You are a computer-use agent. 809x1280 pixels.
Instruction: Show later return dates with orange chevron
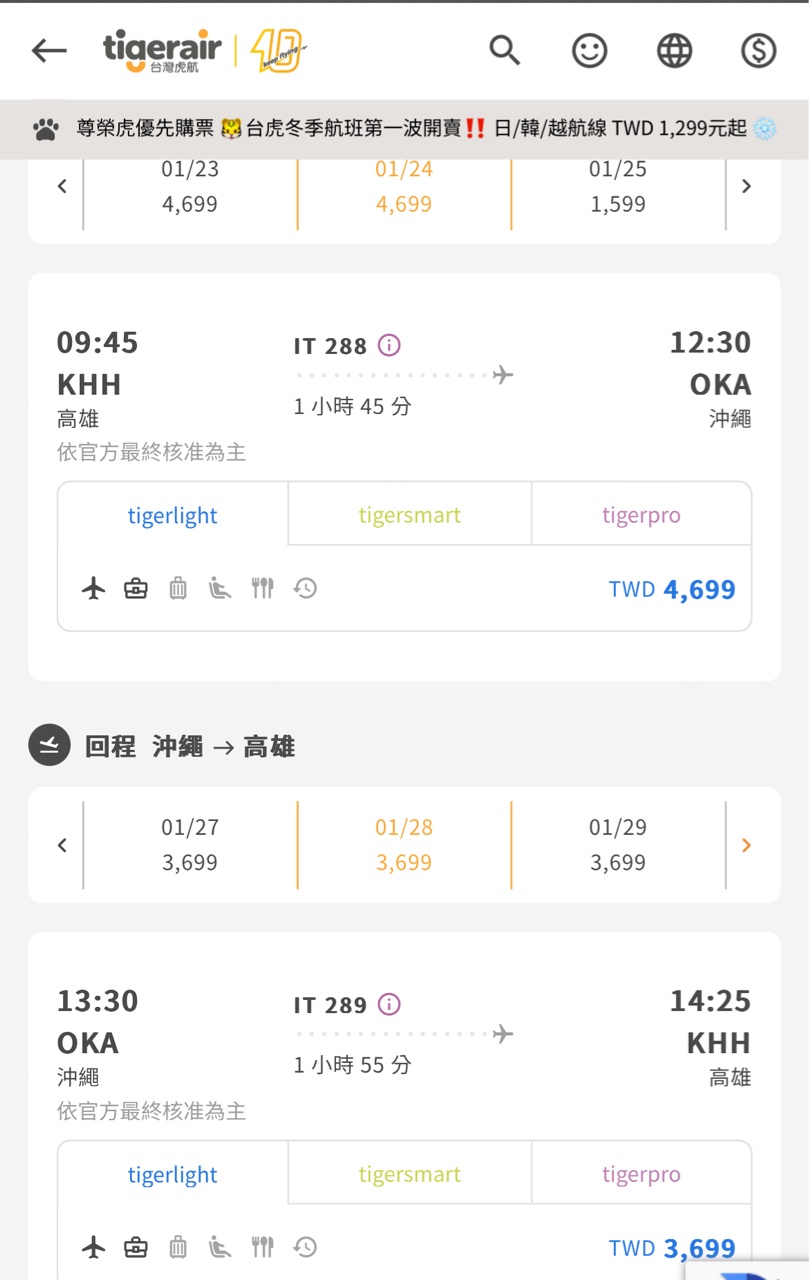point(746,846)
